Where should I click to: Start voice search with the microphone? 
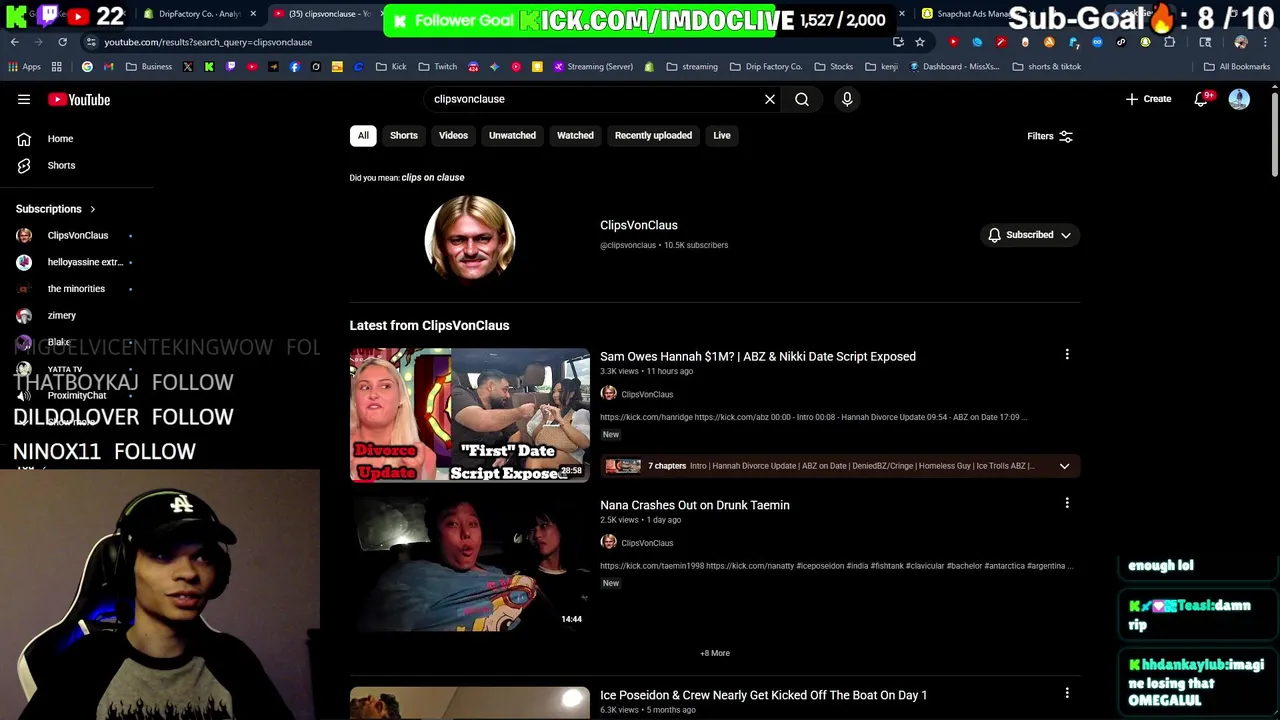(847, 99)
